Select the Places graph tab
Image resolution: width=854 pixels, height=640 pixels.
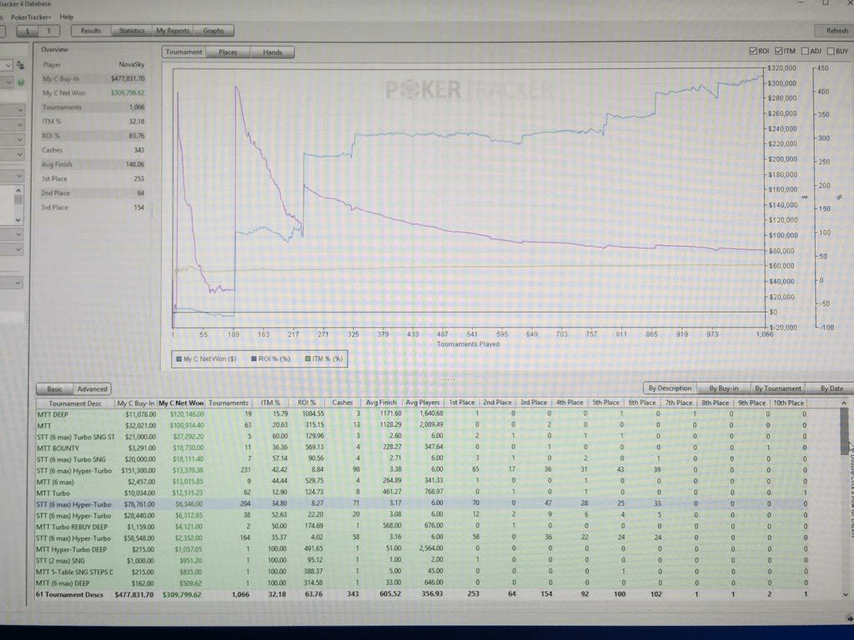click(x=228, y=52)
